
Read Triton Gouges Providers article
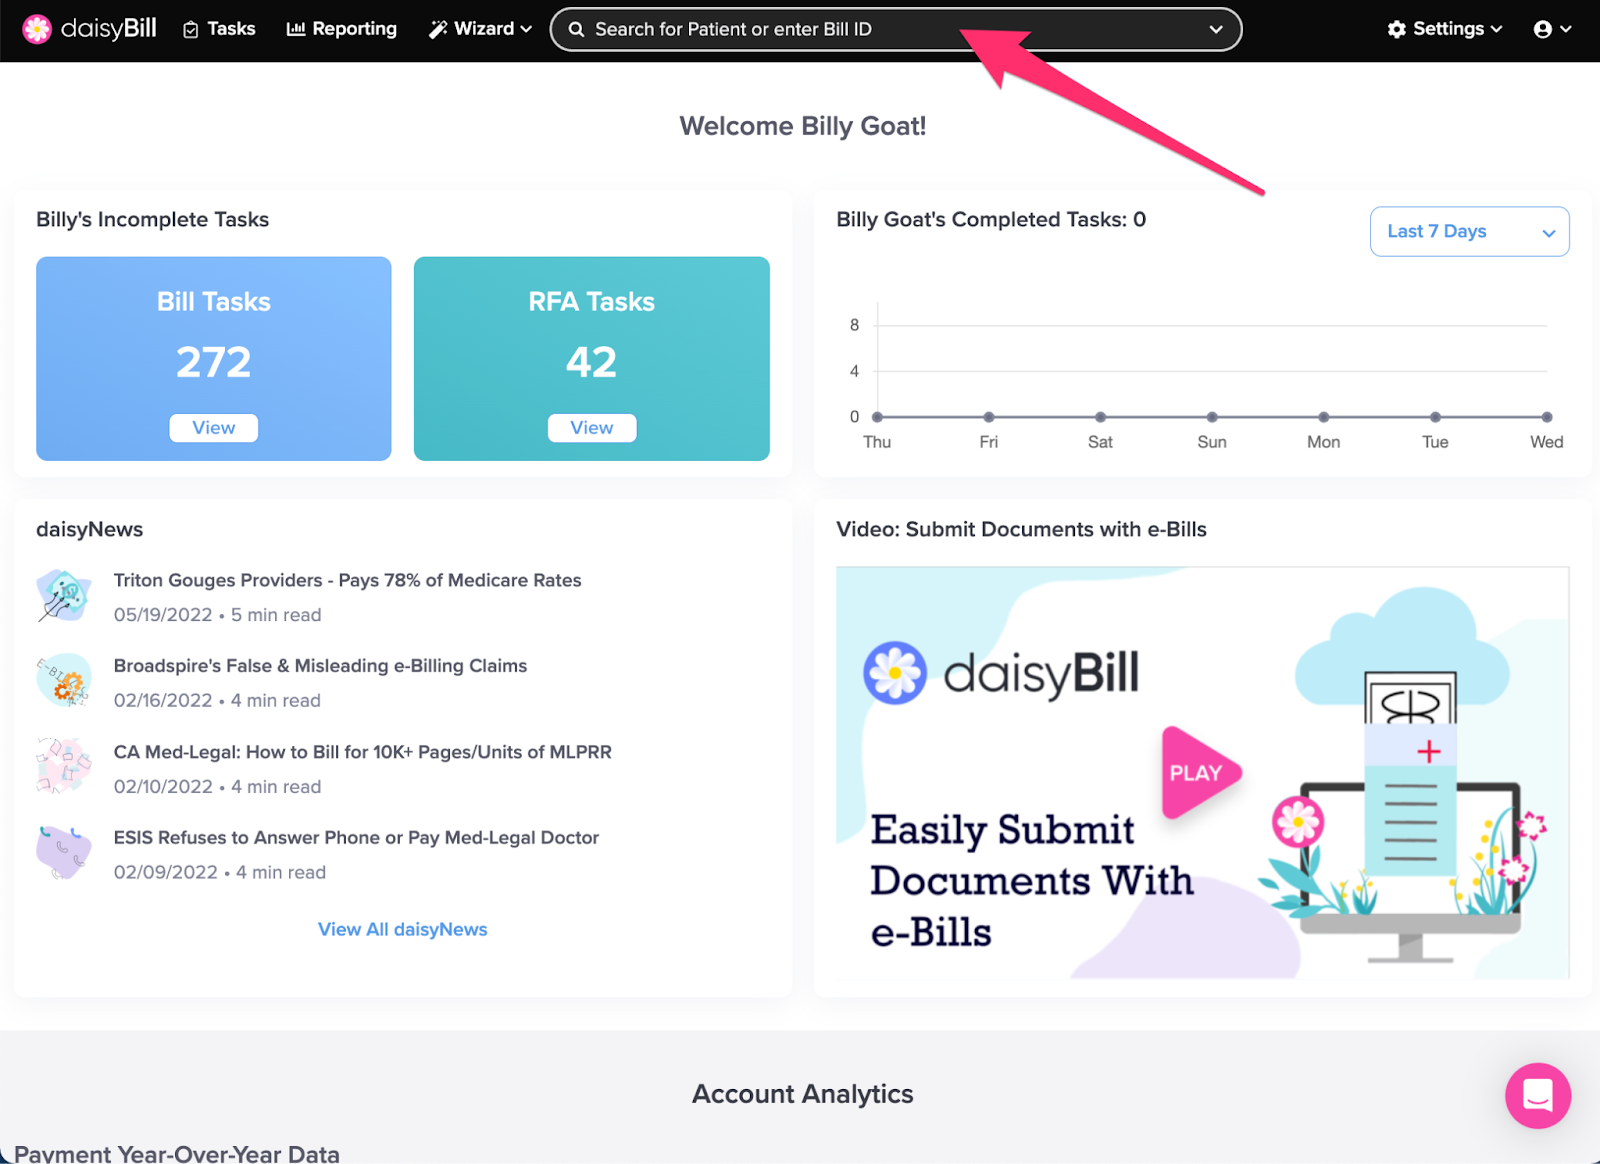click(x=347, y=580)
